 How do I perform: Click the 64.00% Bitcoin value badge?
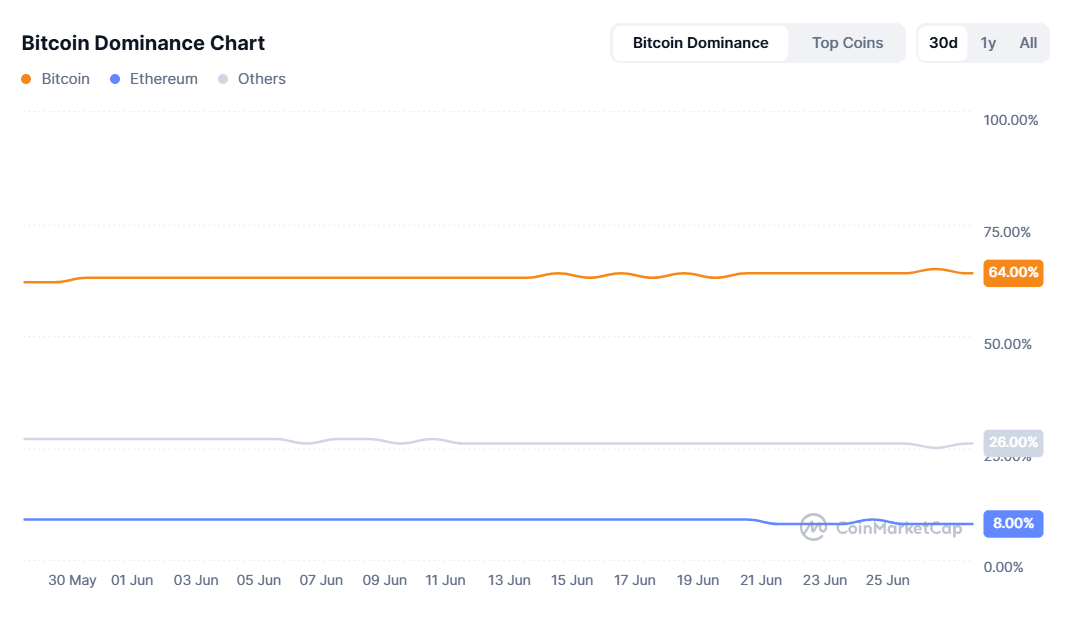(x=1012, y=273)
